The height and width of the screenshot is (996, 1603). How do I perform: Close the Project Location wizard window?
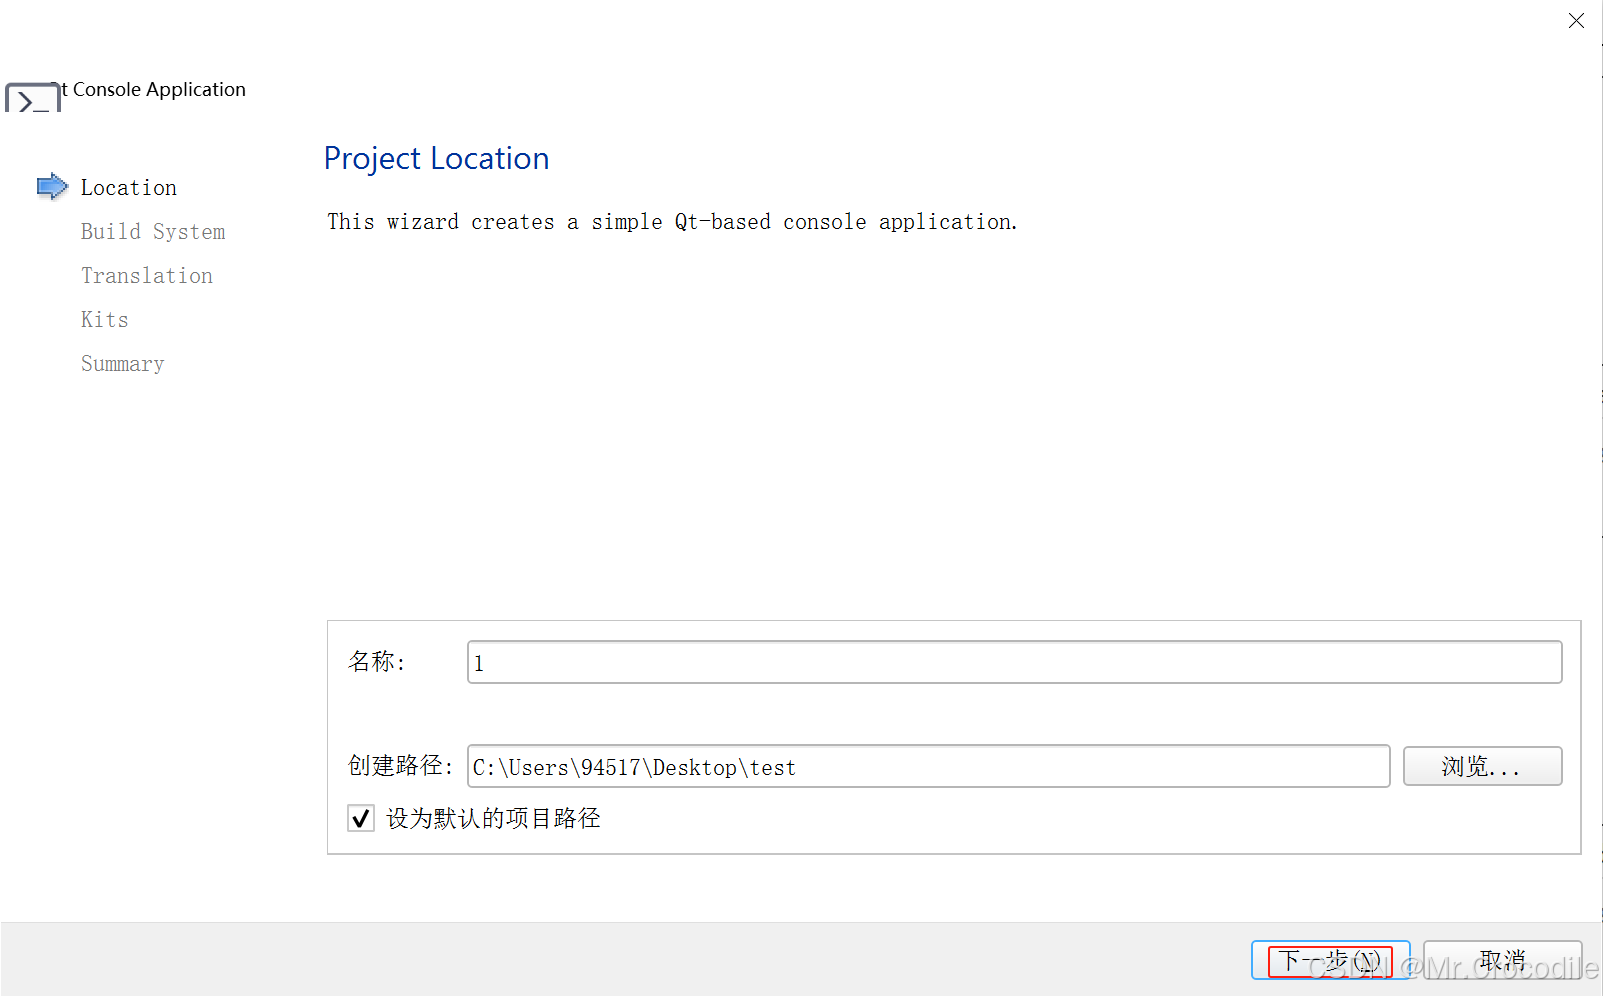point(1576,20)
